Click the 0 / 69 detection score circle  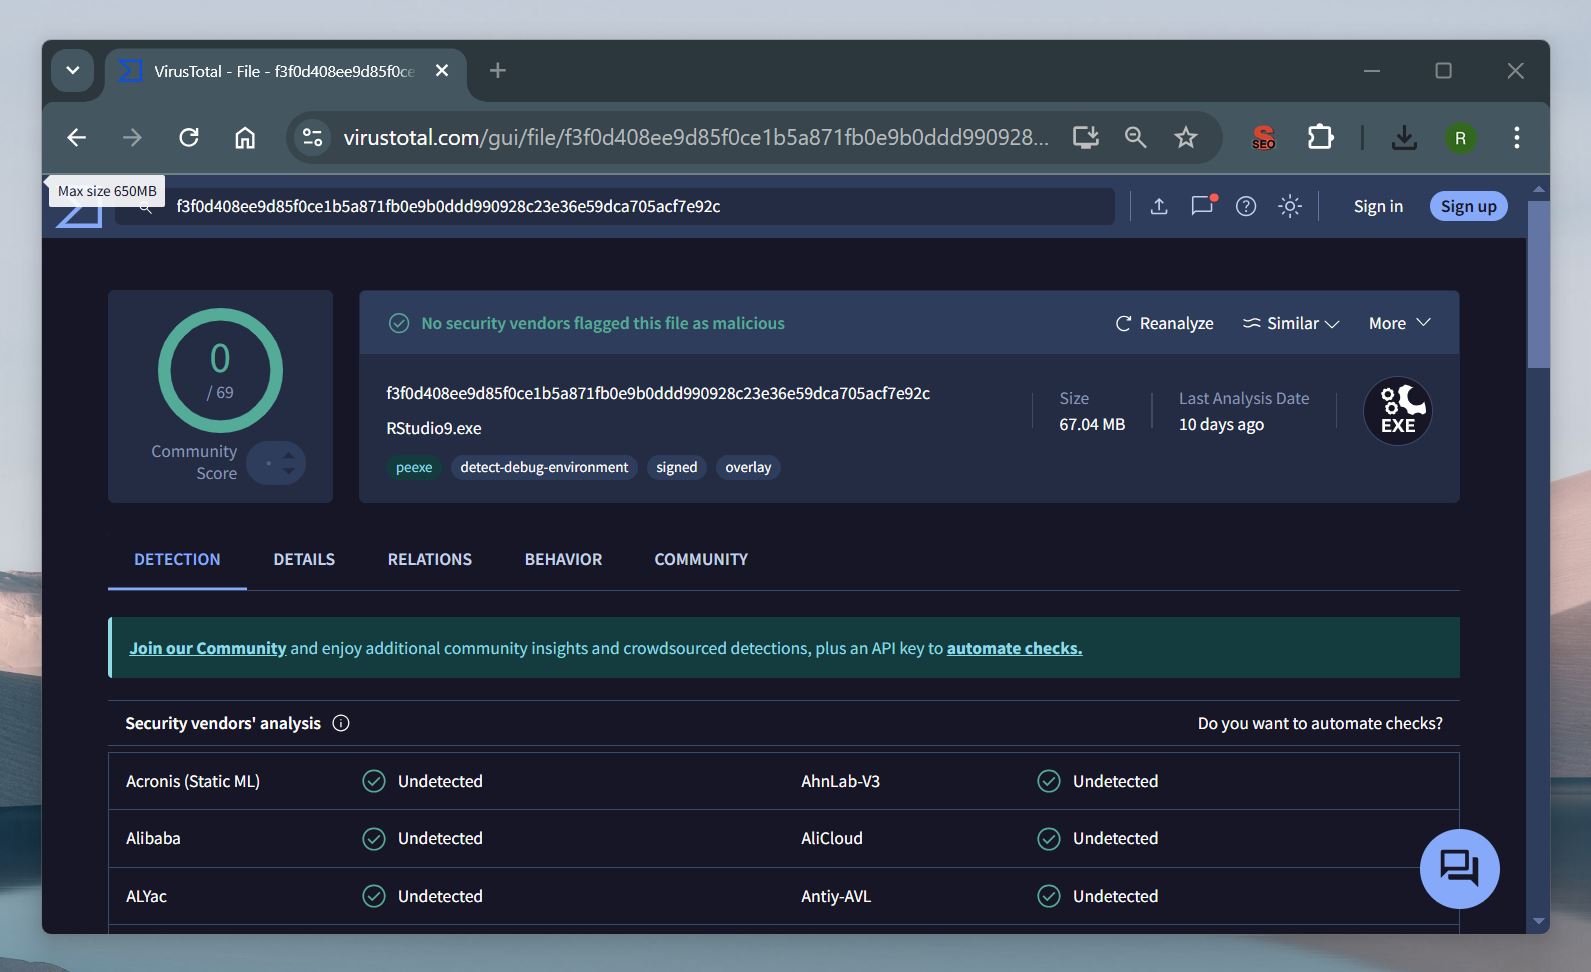pos(220,371)
